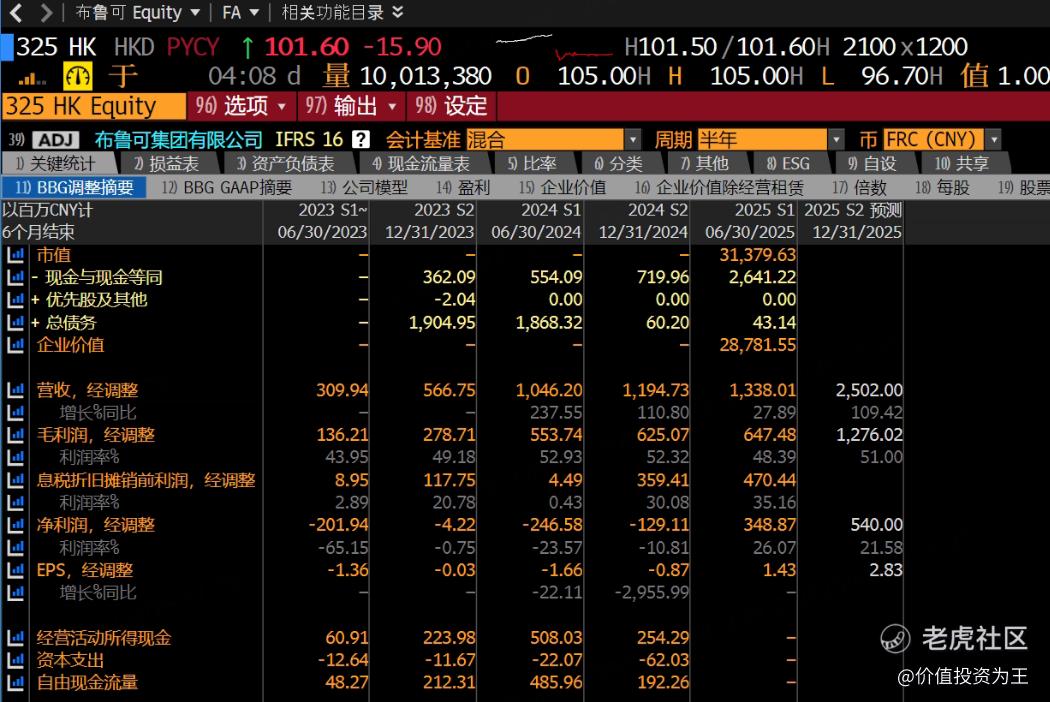The height and width of the screenshot is (702, 1050).
Task: Click chart icon for 现金与现金等同 row
Action: pos(15,277)
